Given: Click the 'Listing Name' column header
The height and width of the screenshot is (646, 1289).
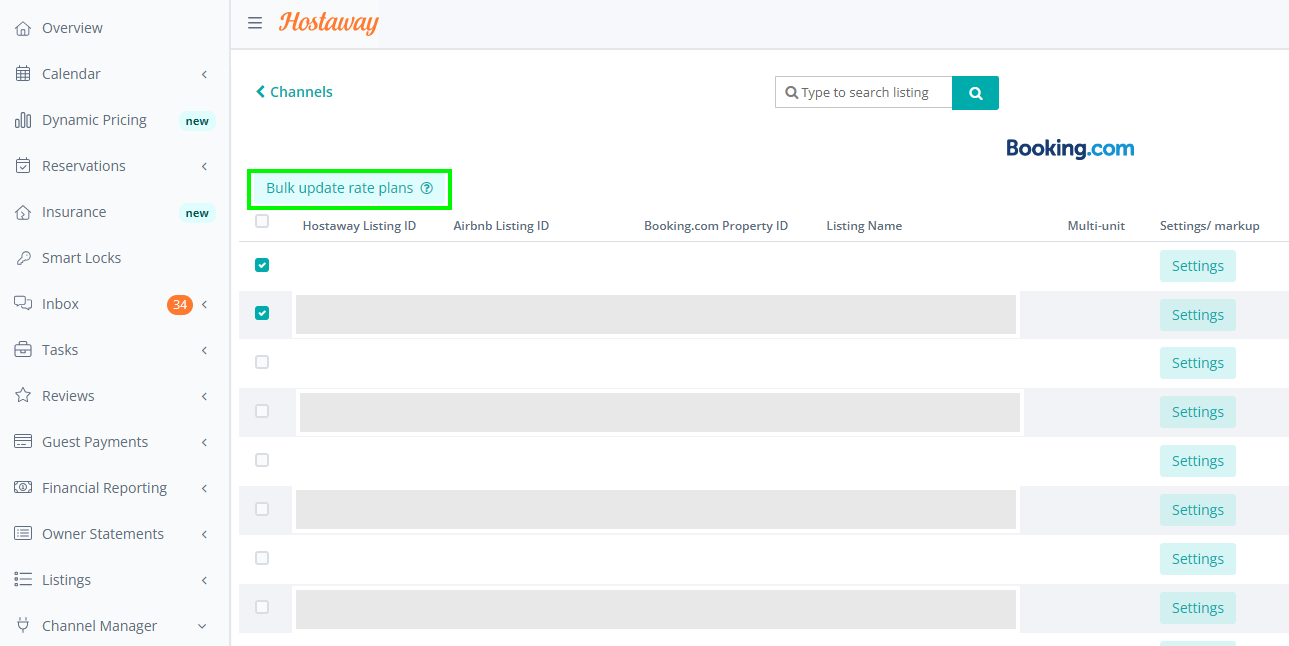Looking at the screenshot, I should pyautogui.click(x=864, y=226).
